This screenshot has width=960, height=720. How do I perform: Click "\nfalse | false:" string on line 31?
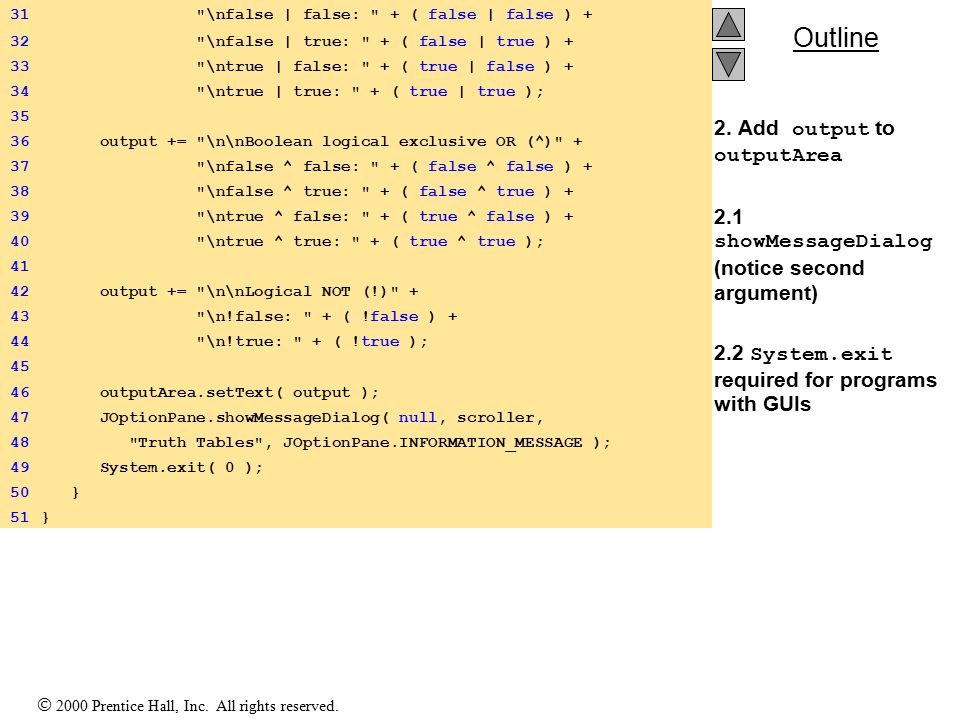288,14
